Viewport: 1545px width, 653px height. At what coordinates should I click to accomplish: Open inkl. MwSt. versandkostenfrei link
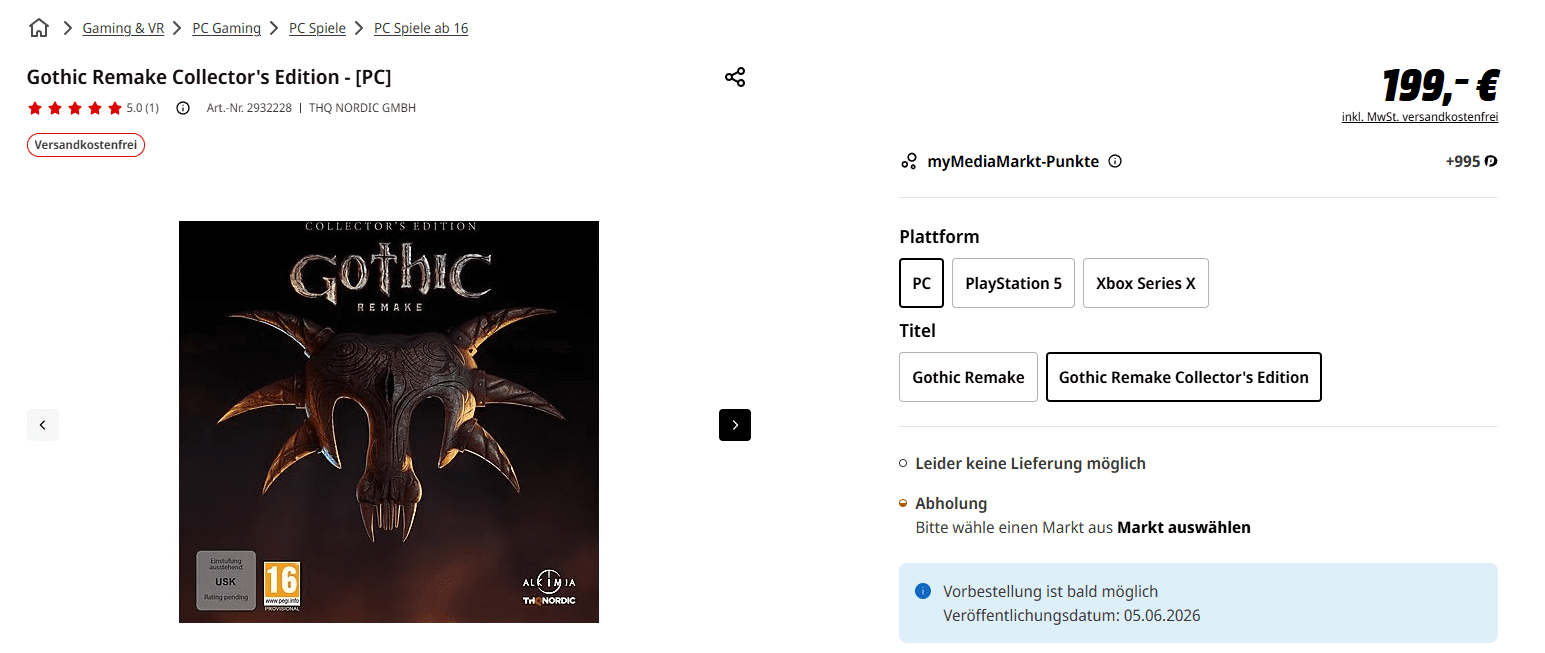click(1419, 117)
